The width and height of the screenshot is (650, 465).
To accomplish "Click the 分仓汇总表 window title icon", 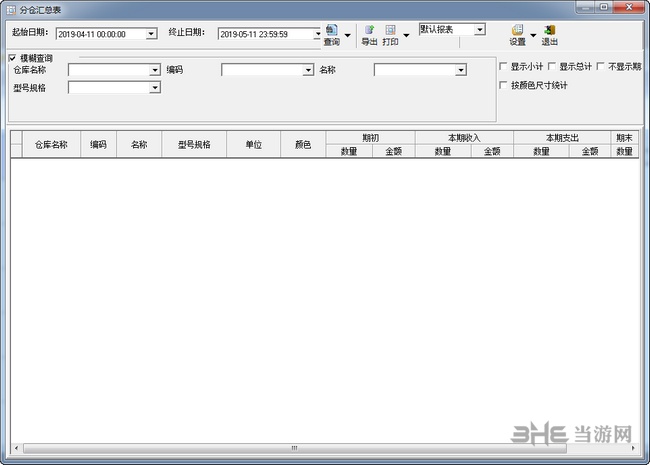I will pos(11,10).
